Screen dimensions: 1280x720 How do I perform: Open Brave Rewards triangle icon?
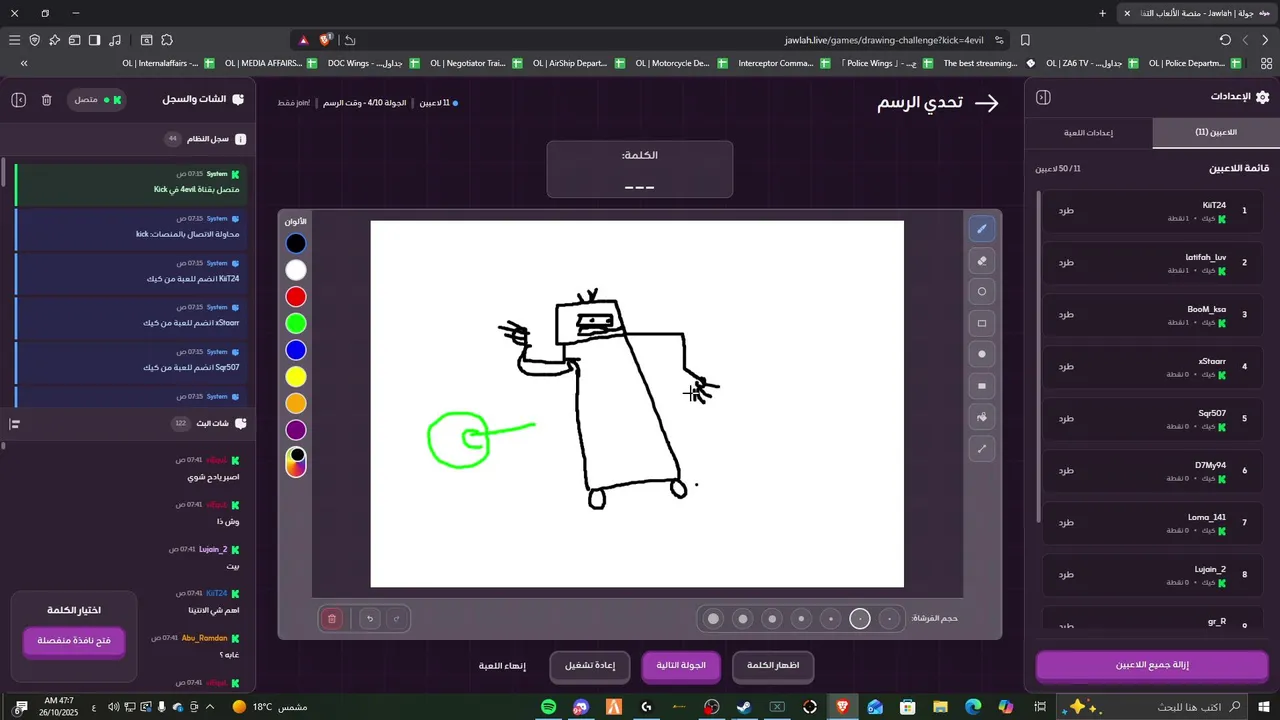303,40
